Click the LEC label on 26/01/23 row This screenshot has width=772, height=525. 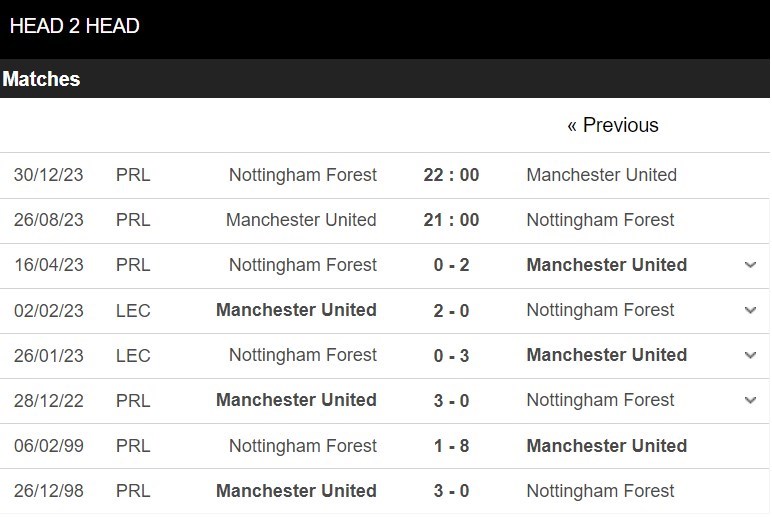[133, 356]
